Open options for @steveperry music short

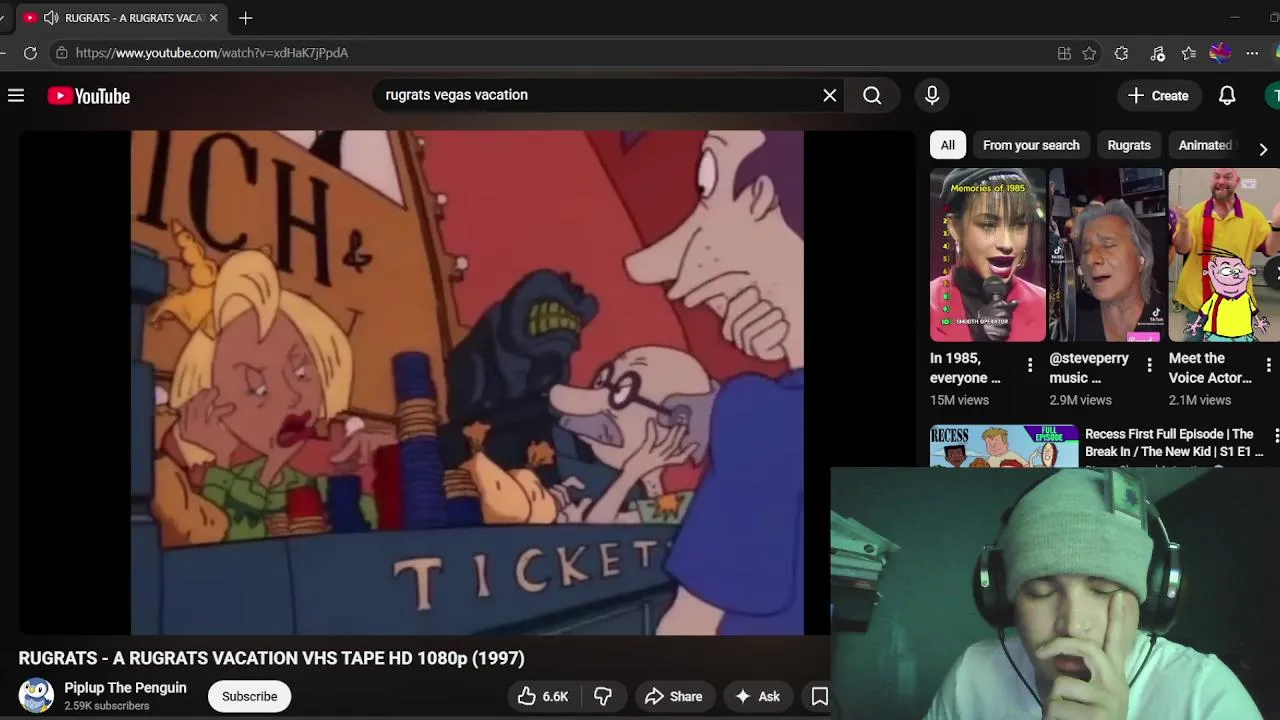1149,366
